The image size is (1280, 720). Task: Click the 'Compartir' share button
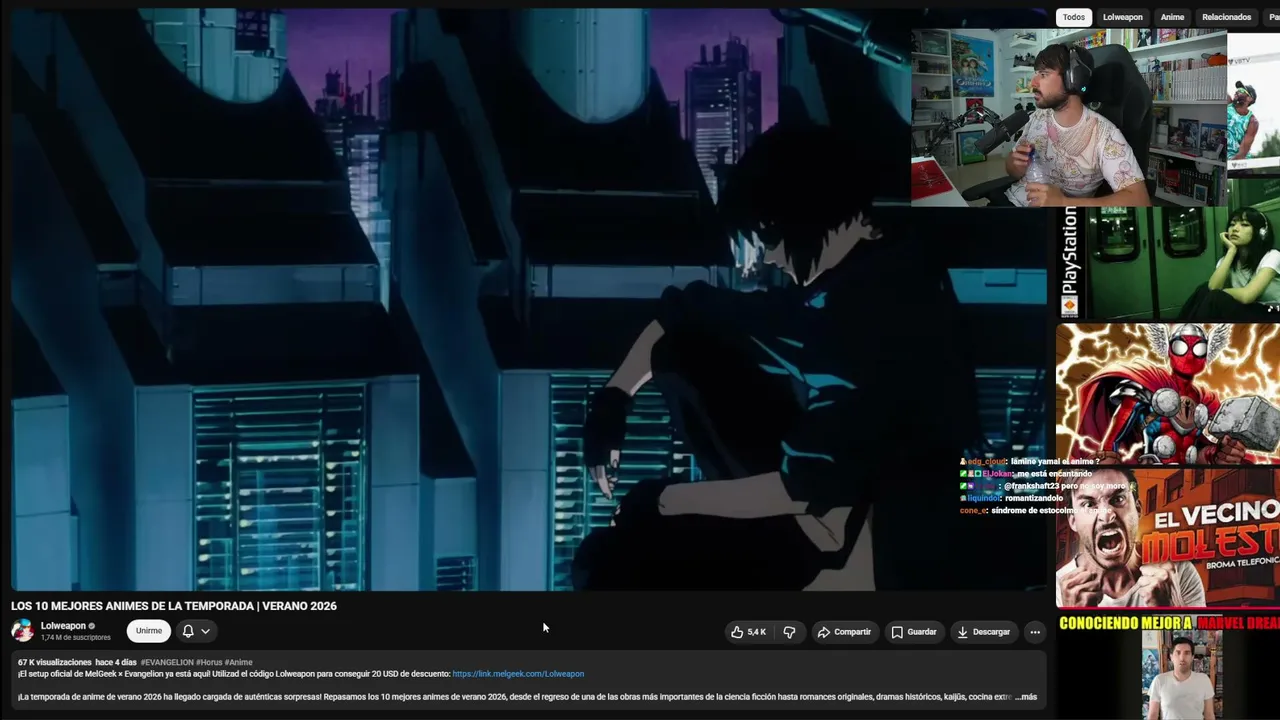click(x=844, y=632)
